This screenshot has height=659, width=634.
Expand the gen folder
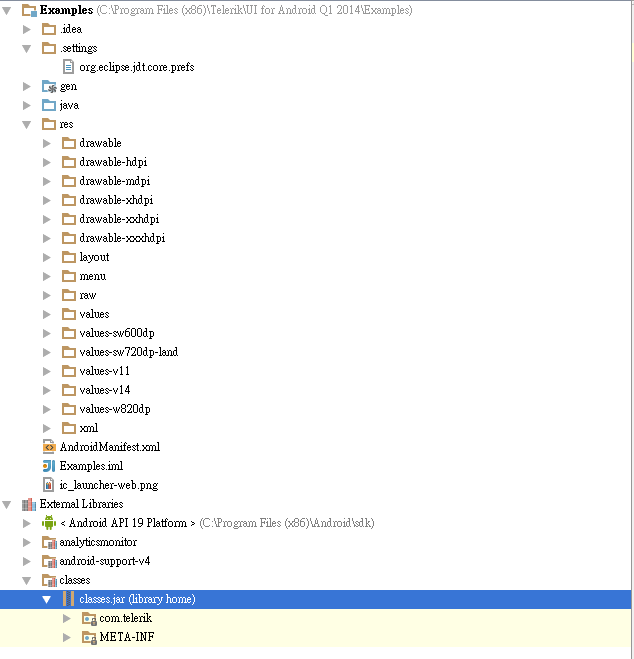click(x=27, y=86)
